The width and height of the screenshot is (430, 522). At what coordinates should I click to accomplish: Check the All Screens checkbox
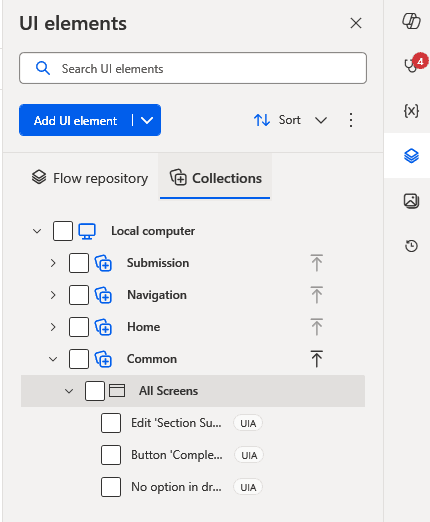pyautogui.click(x=95, y=391)
